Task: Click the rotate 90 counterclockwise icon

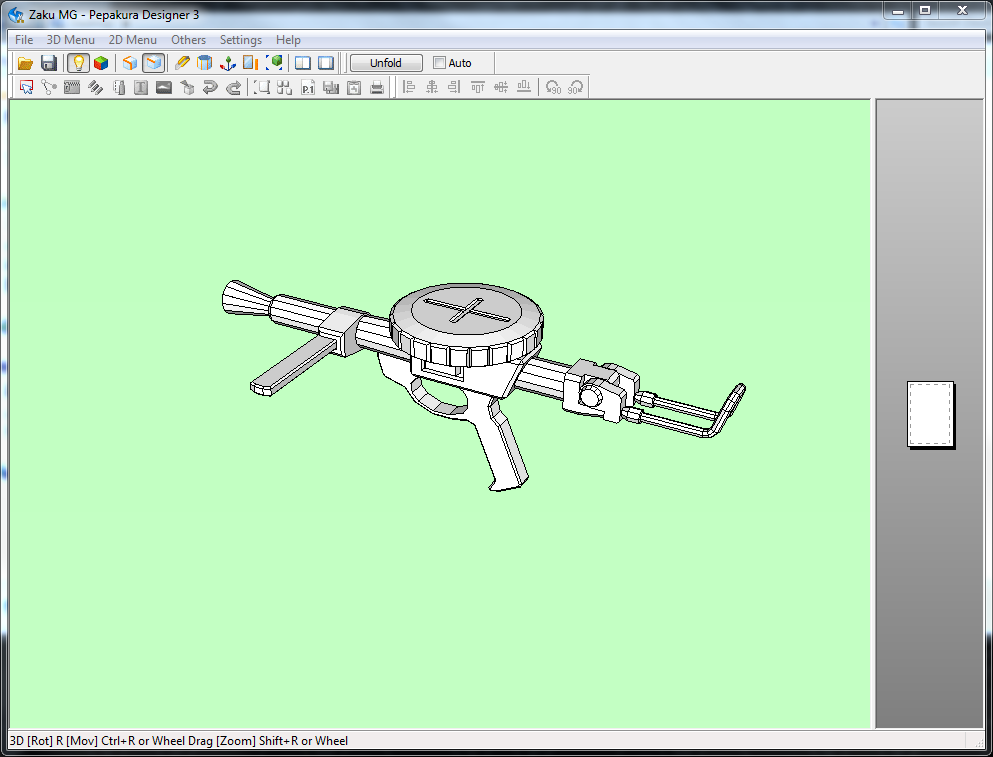Action: point(553,87)
